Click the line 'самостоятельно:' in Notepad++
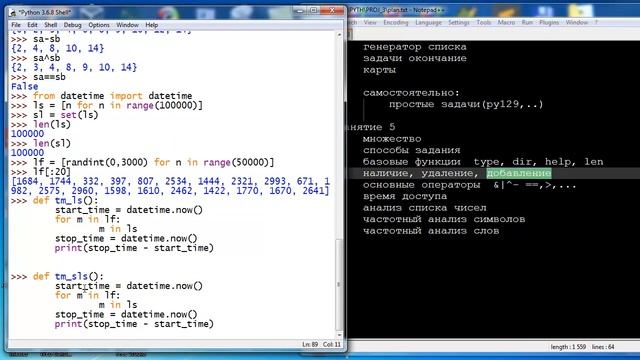Screen dimensions: 640x360 (x=411, y=93)
